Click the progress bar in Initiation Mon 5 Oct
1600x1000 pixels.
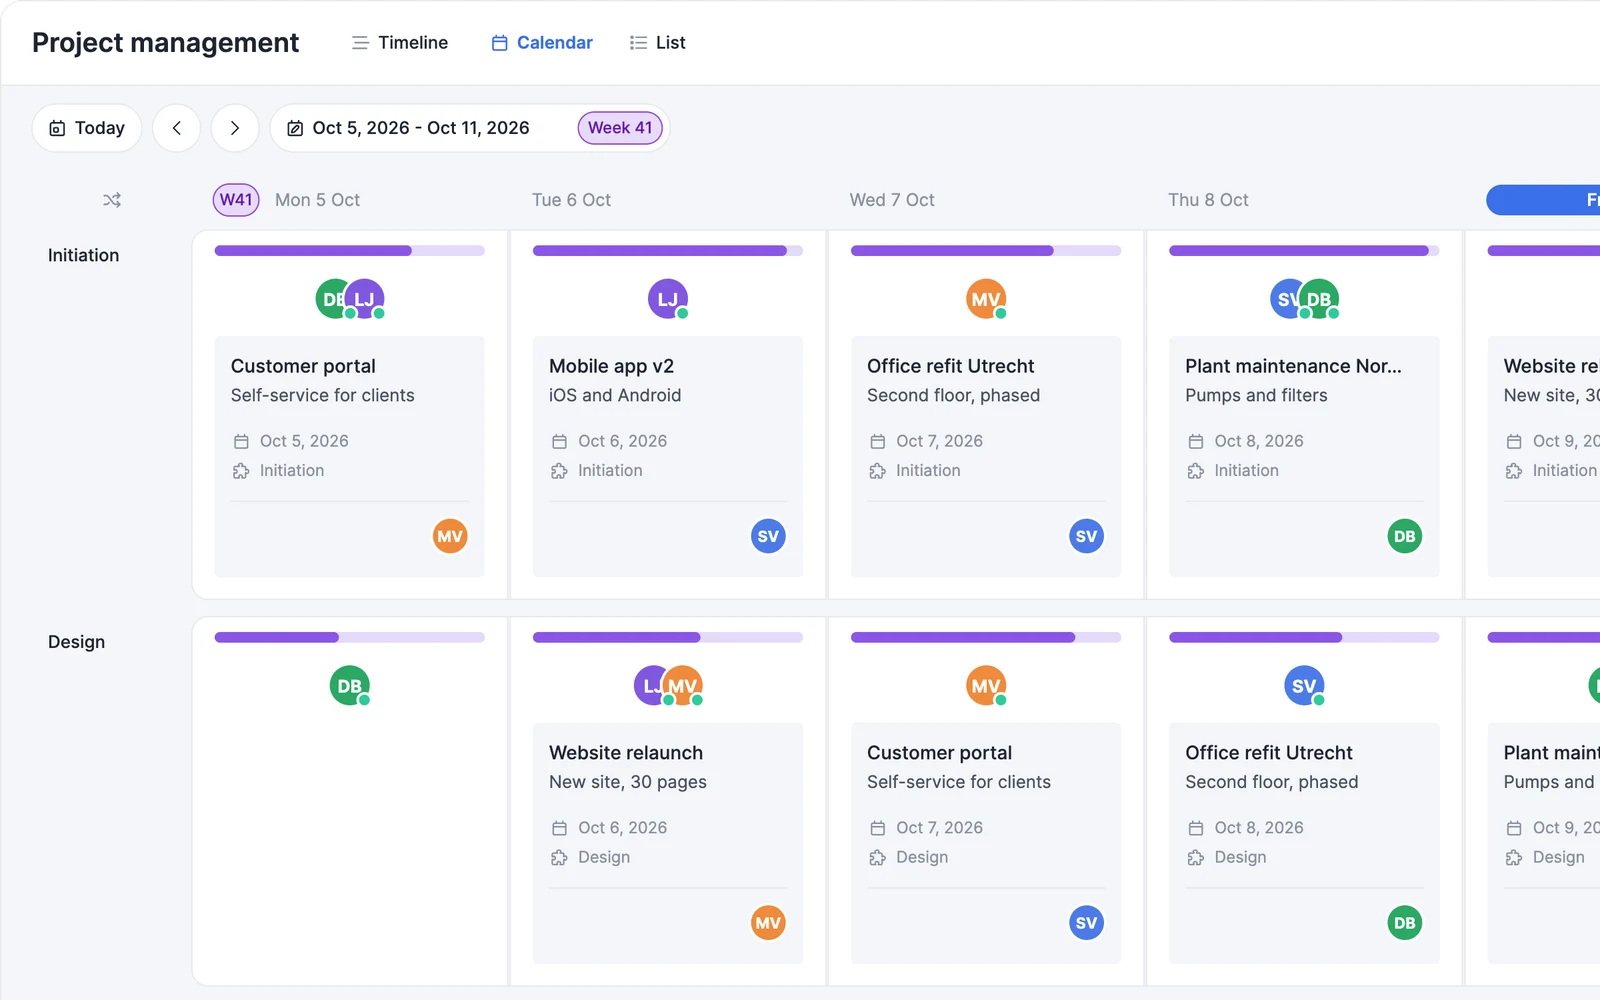[x=350, y=251]
